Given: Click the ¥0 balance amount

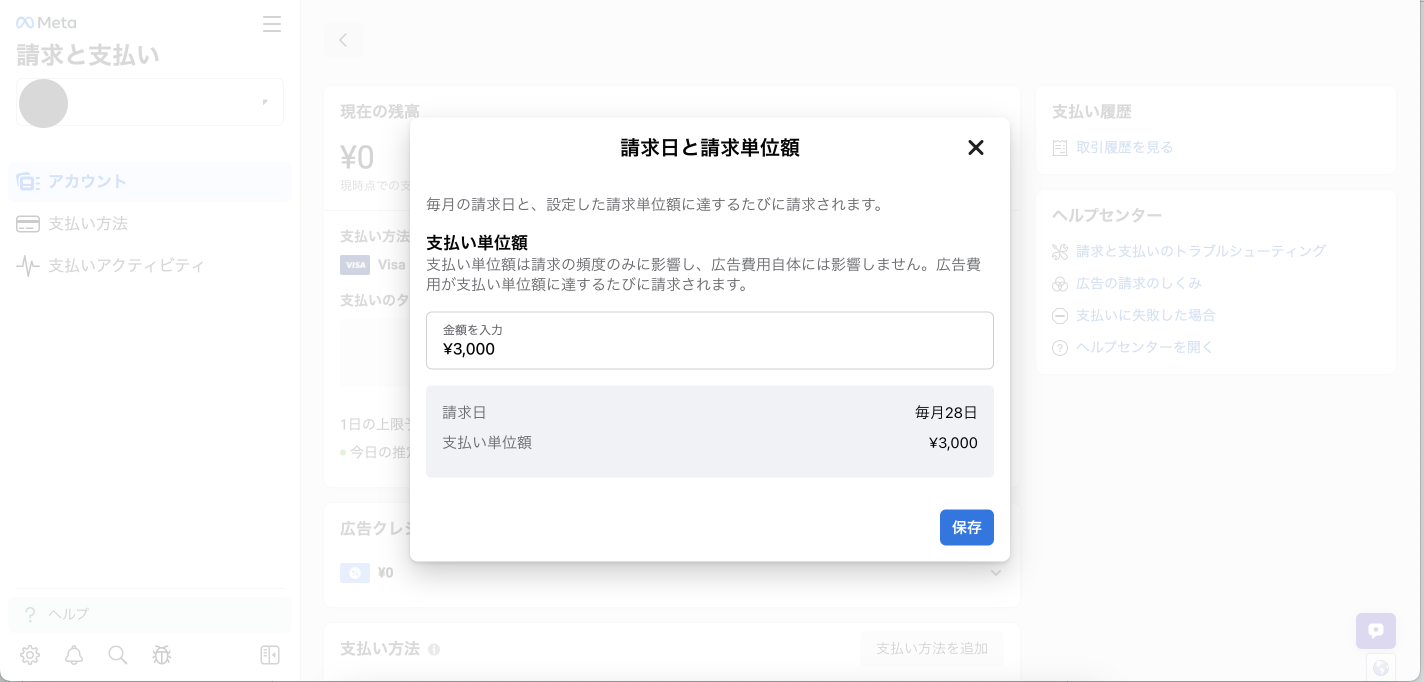Looking at the screenshot, I should [x=357, y=157].
